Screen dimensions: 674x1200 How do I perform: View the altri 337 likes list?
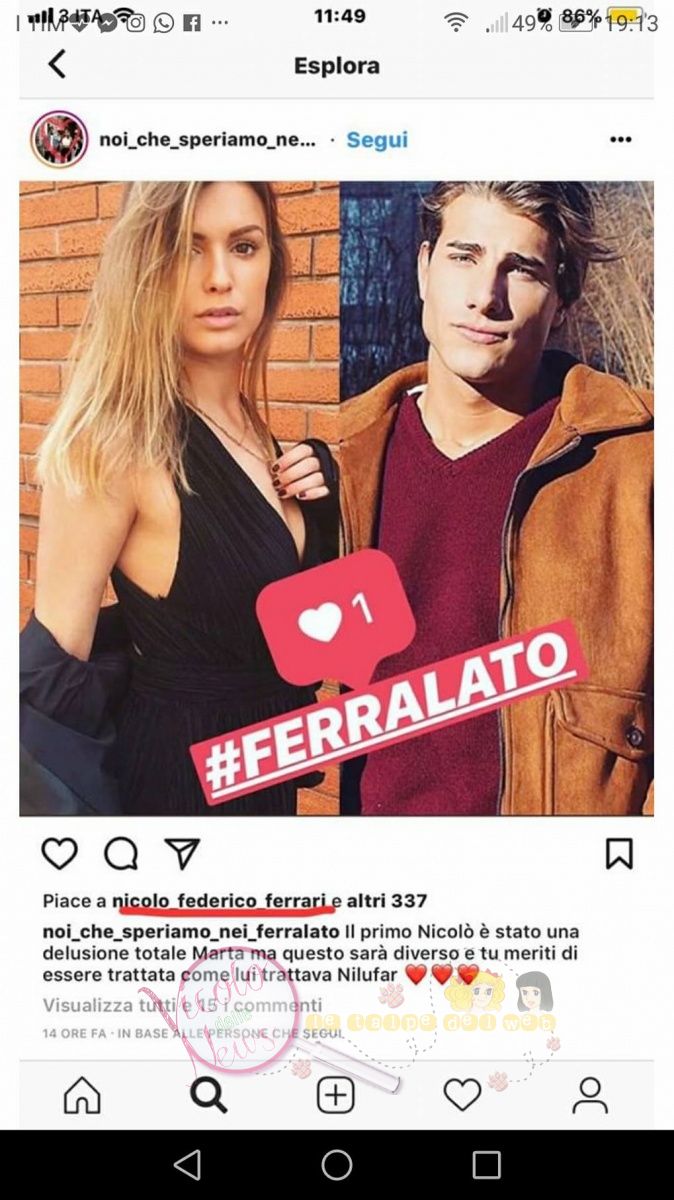pyautogui.click(x=386, y=901)
